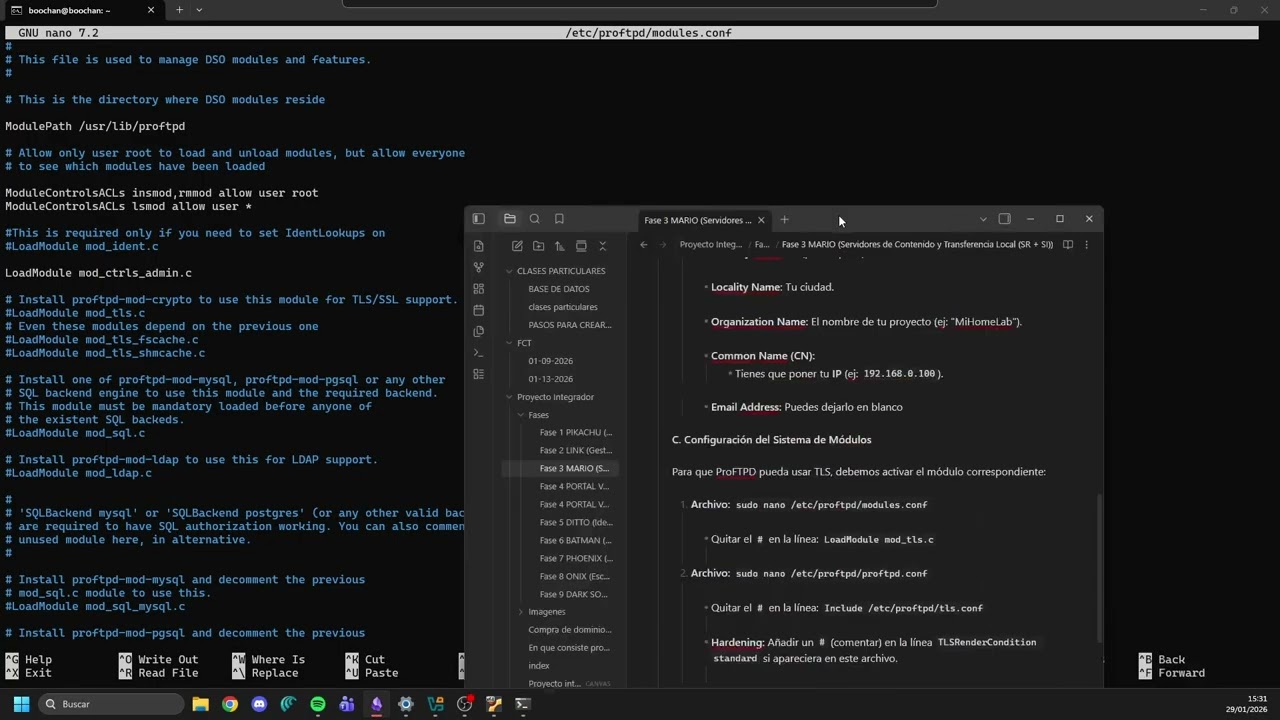This screenshot has width=1280, height=720.
Task: Open the daily note calendar icon
Action: pyautogui.click(x=478, y=310)
